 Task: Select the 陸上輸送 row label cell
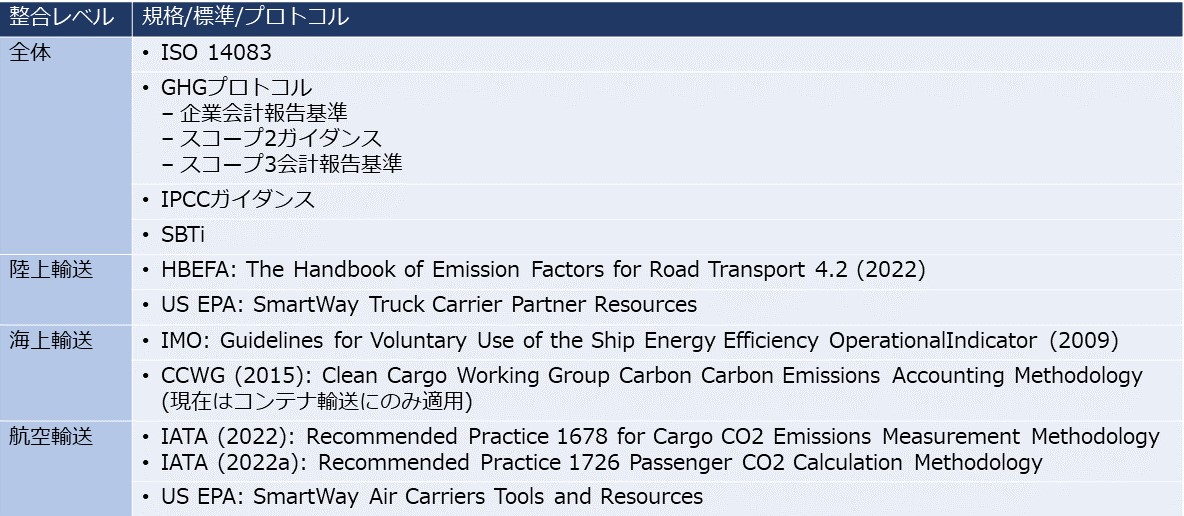[66, 289]
